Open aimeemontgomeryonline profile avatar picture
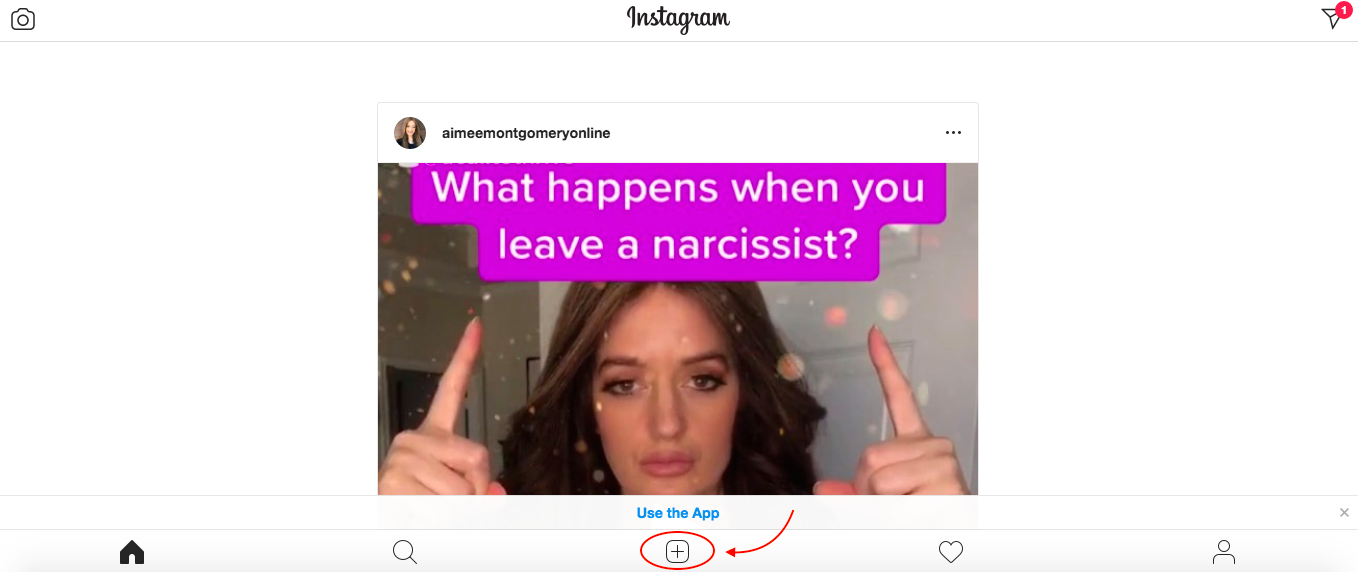 (x=410, y=133)
